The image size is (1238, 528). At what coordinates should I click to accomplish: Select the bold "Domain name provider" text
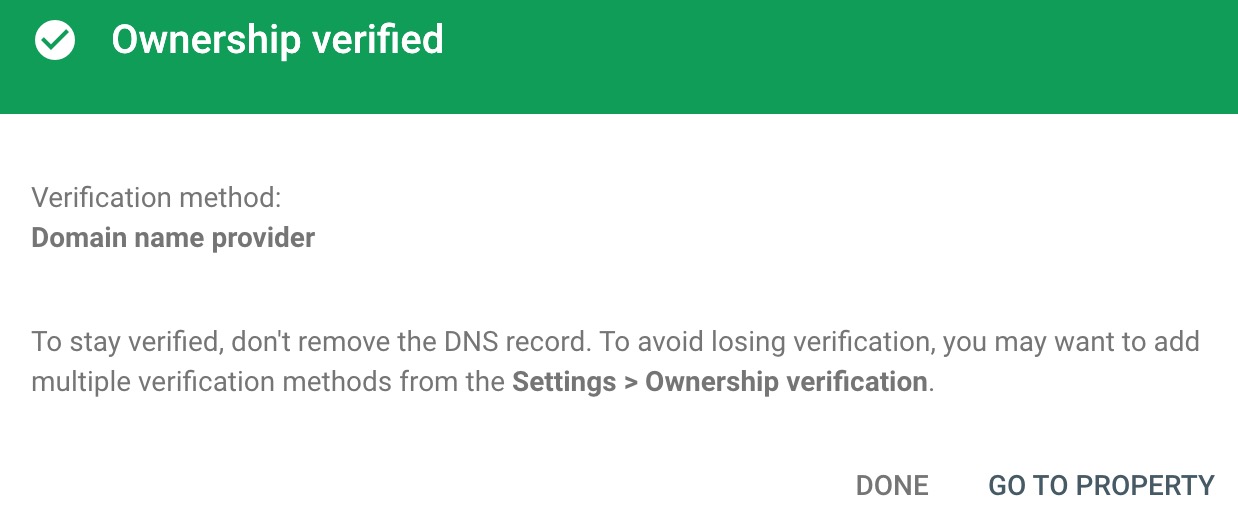[173, 238]
